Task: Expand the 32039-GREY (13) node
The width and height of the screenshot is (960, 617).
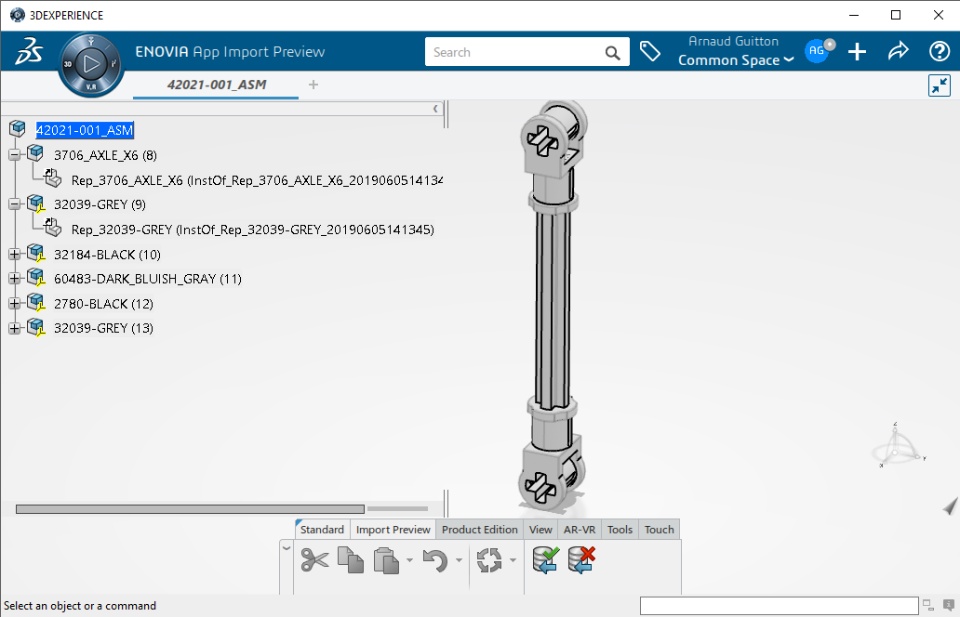Action: 14,328
